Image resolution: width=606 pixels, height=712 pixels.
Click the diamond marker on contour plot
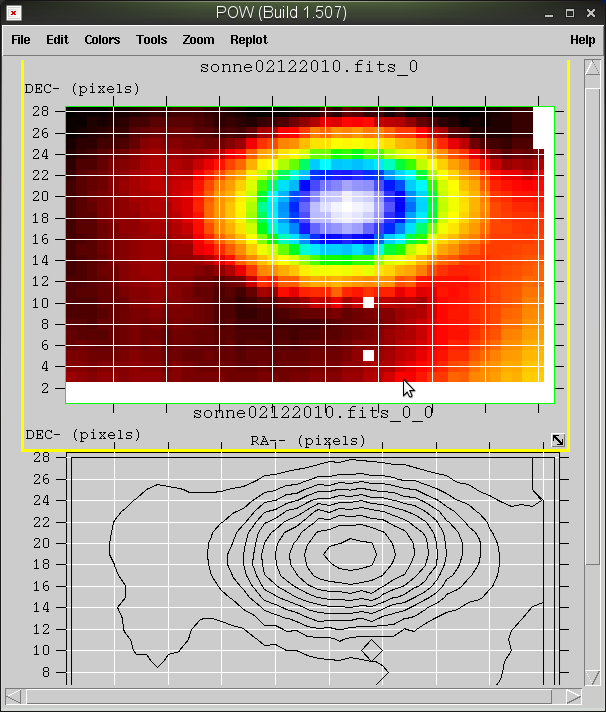click(x=371, y=650)
